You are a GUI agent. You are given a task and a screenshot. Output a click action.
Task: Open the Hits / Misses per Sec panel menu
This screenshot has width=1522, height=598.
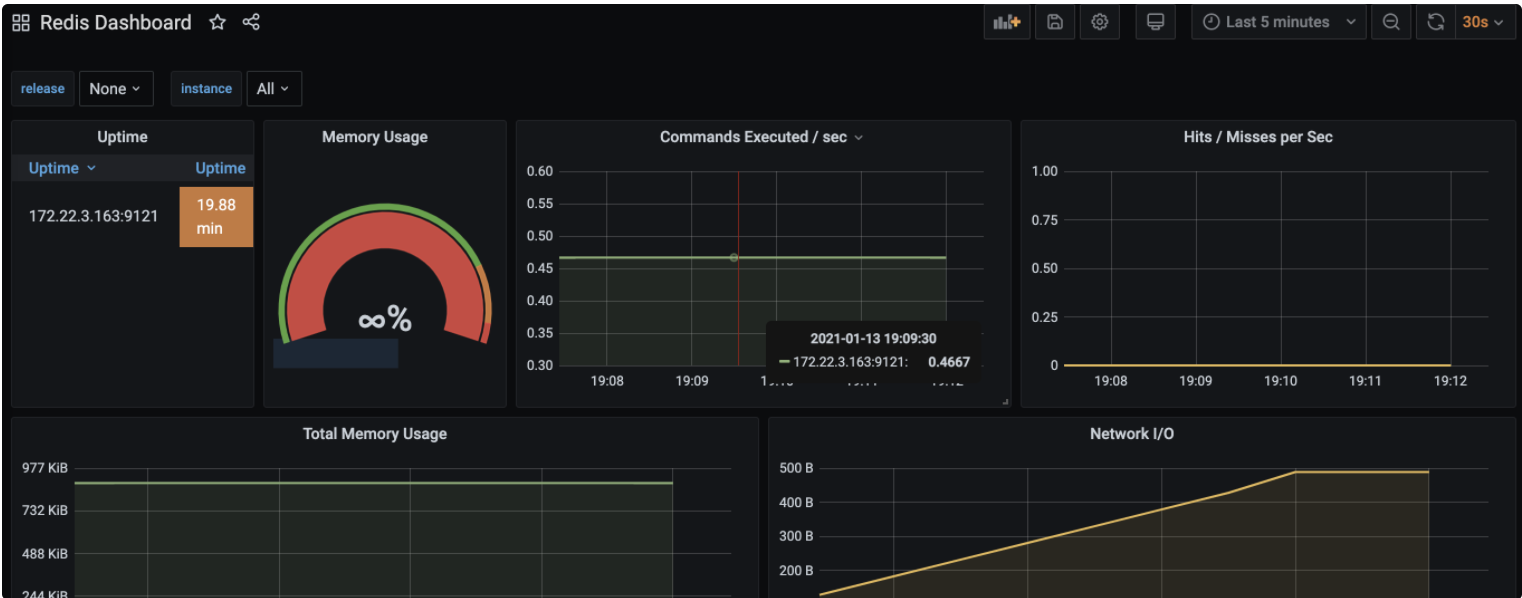pos(1258,137)
